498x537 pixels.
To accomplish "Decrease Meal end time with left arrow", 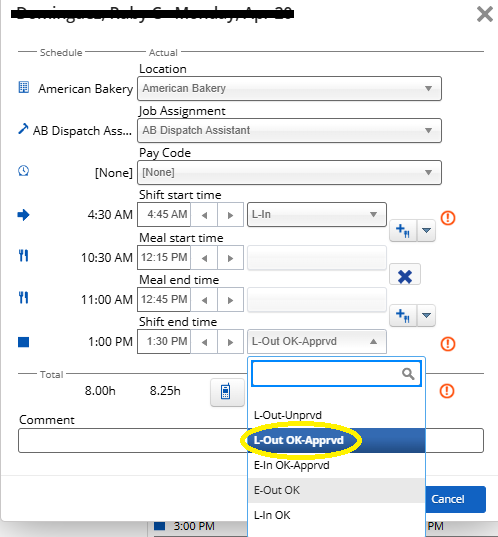I will [204, 300].
